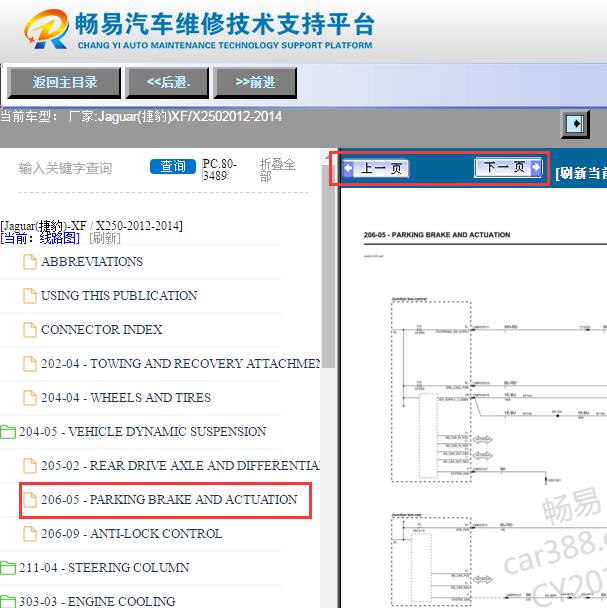Click USING THIS PUBLICATION document icon
Viewport: 607px width, 608px height.
coord(30,296)
